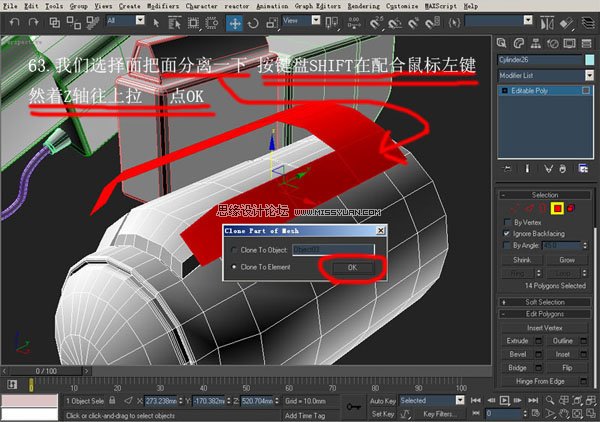
Task: Click the Configure Modifier Sets icon
Action: click(583, 168)
